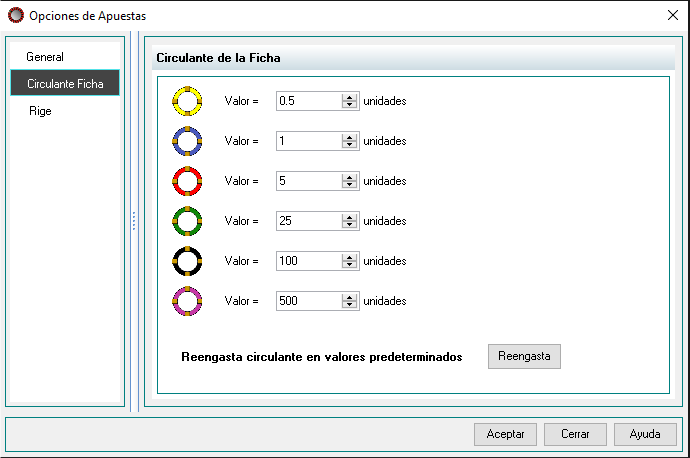Image resolution: width=690 pixels, height=458 pixels.
Task: Increase the black chip value of 100
Action: click(349, 257)
